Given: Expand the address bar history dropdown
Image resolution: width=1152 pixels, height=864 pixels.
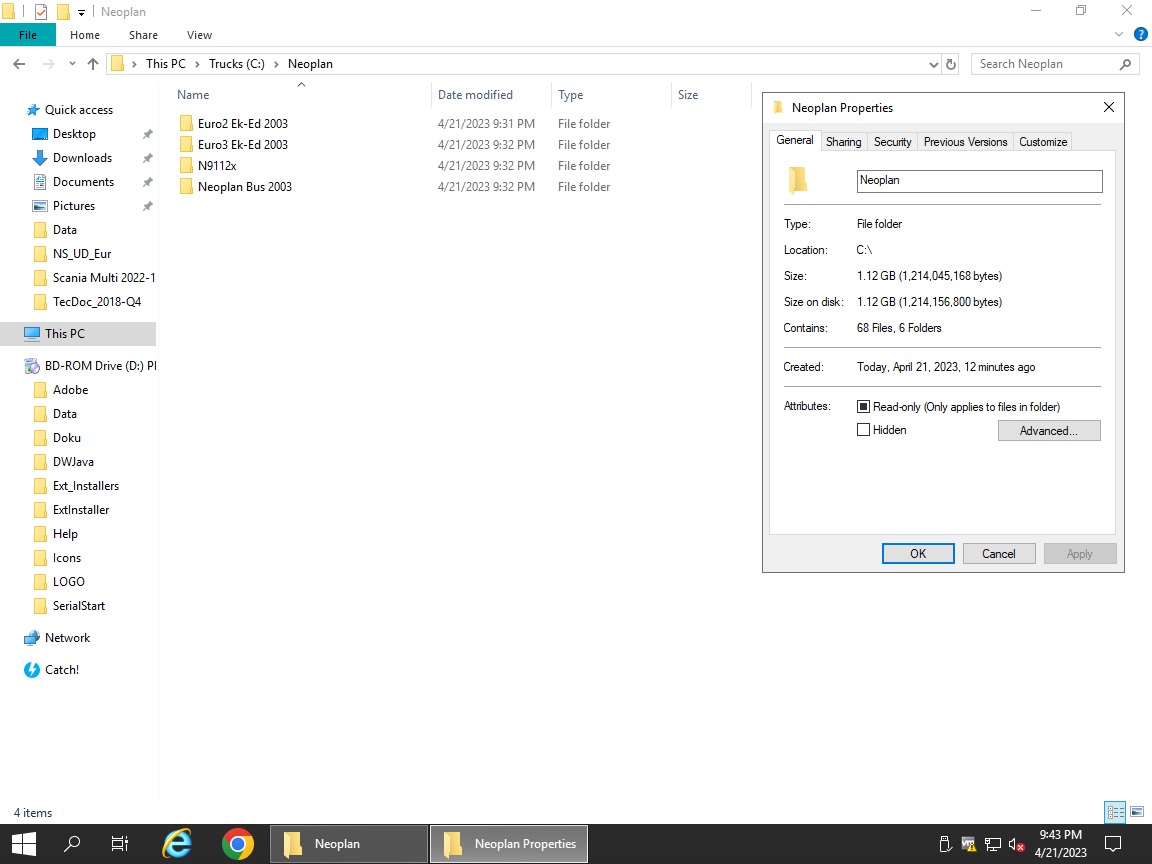Looking at the screenshot, I should point(933,64).
